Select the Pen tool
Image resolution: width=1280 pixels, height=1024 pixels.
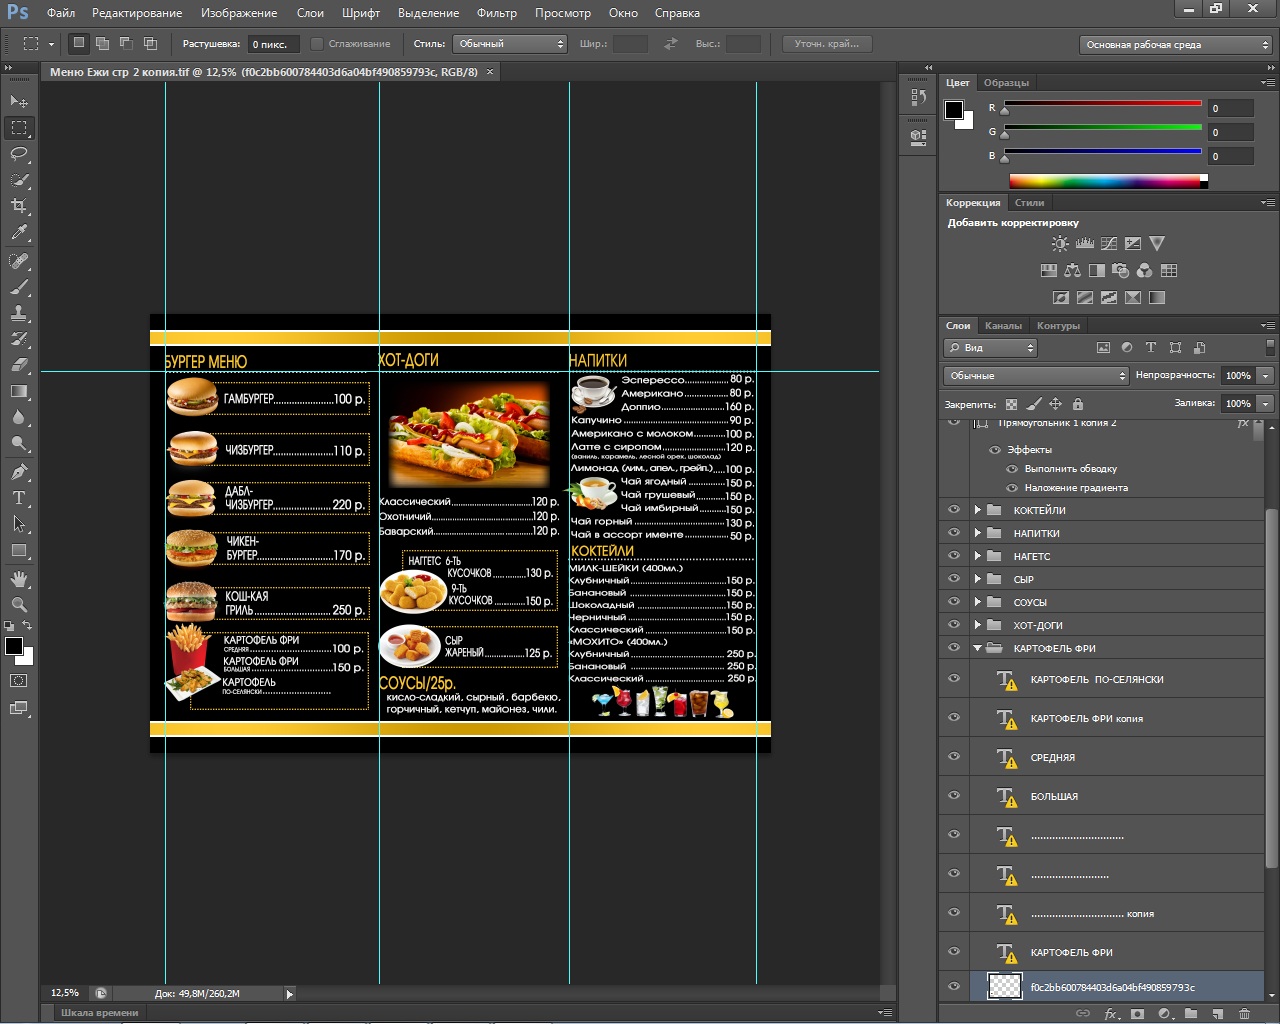(x=19, y=472)
